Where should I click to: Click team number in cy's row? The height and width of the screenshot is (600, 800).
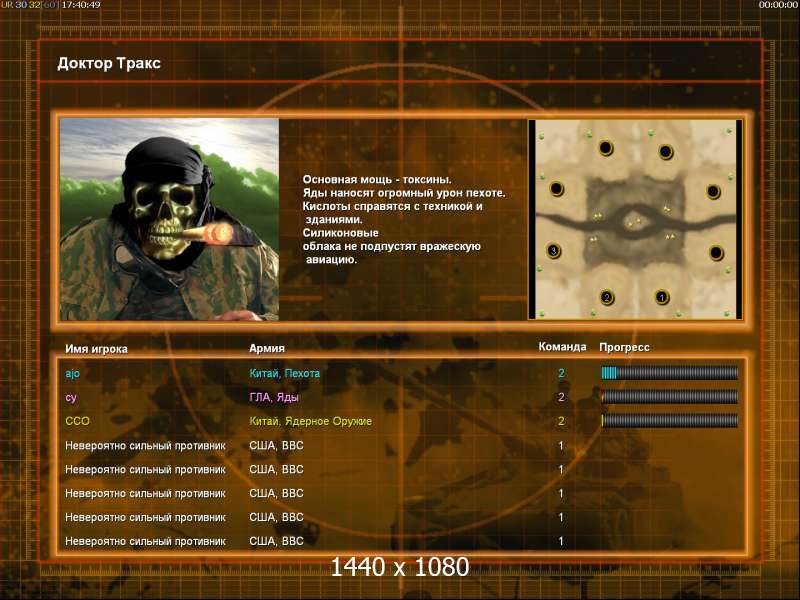pos(561,397)
